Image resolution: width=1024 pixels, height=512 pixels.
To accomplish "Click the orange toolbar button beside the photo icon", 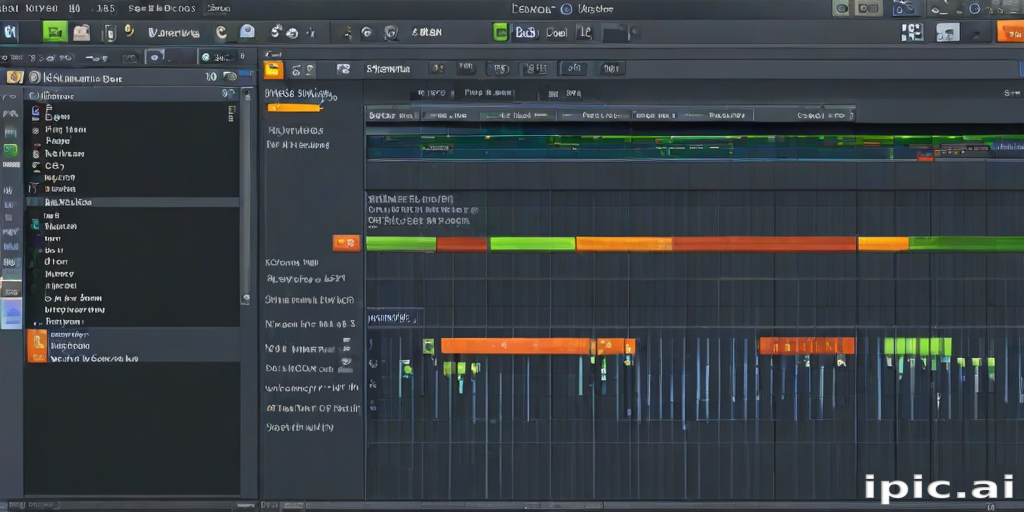I will click(1010, 31).
